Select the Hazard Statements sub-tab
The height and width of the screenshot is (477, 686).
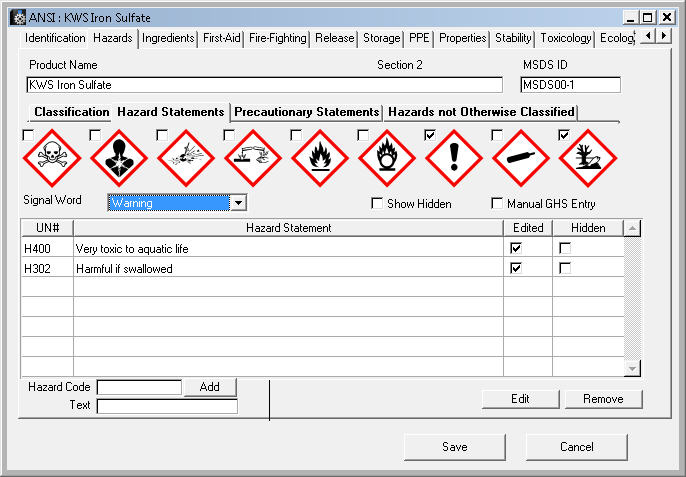point(171,112)
